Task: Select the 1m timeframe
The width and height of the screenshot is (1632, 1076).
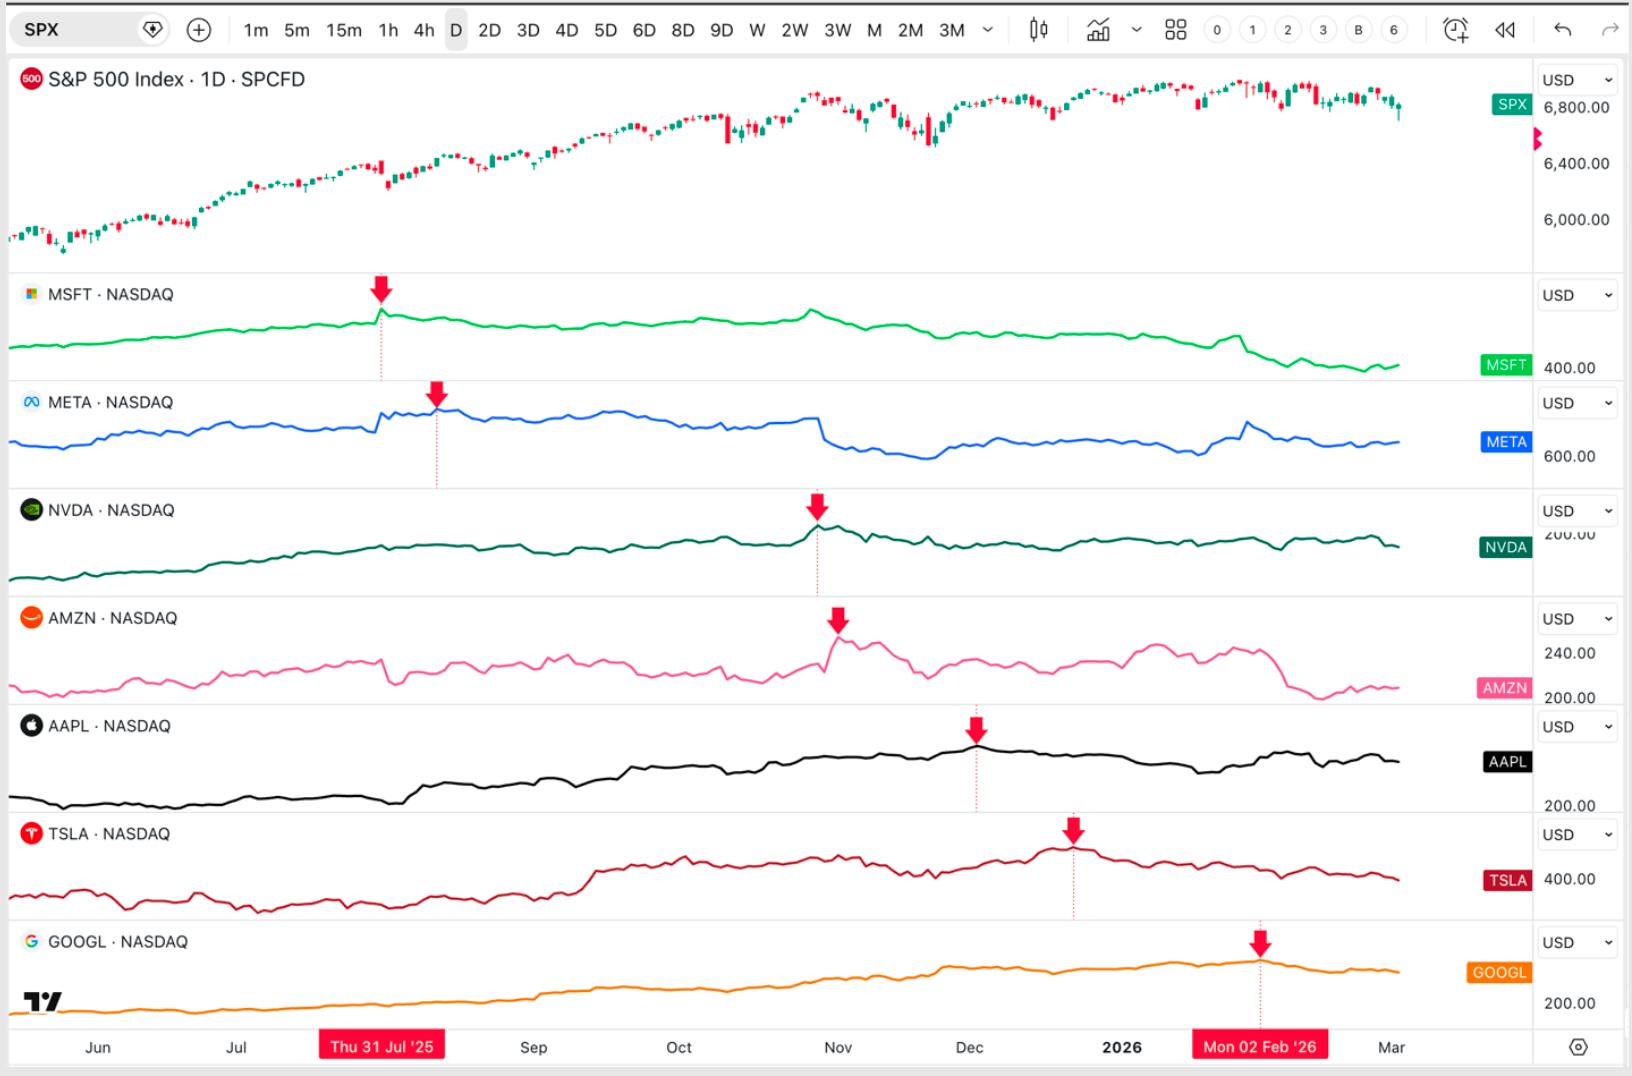Action: [x=256, y=30]
